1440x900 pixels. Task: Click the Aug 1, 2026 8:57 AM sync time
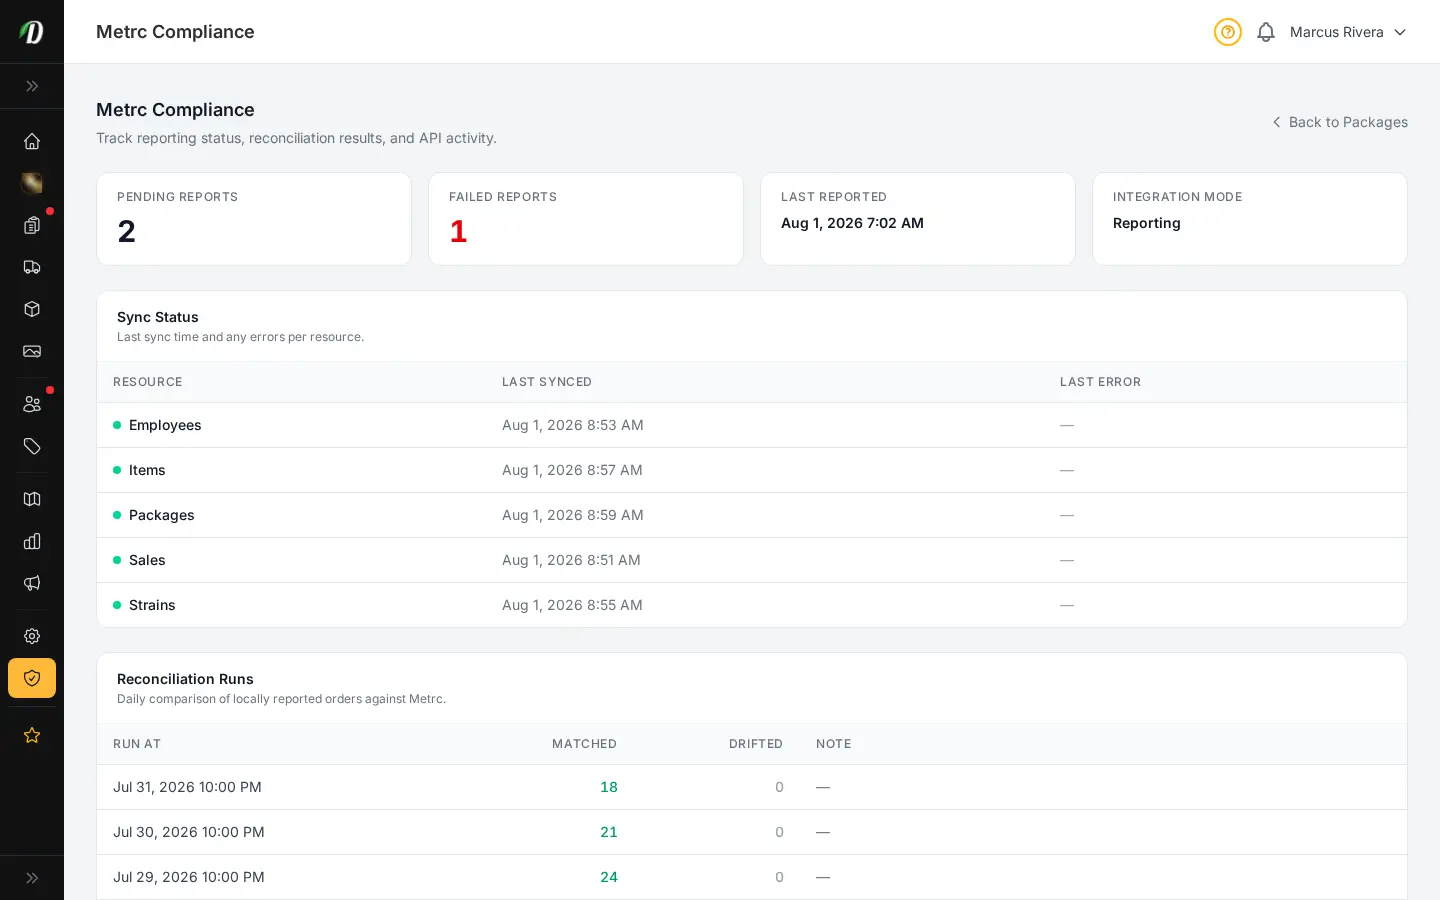pyautogui.click(x=572, y=470)
